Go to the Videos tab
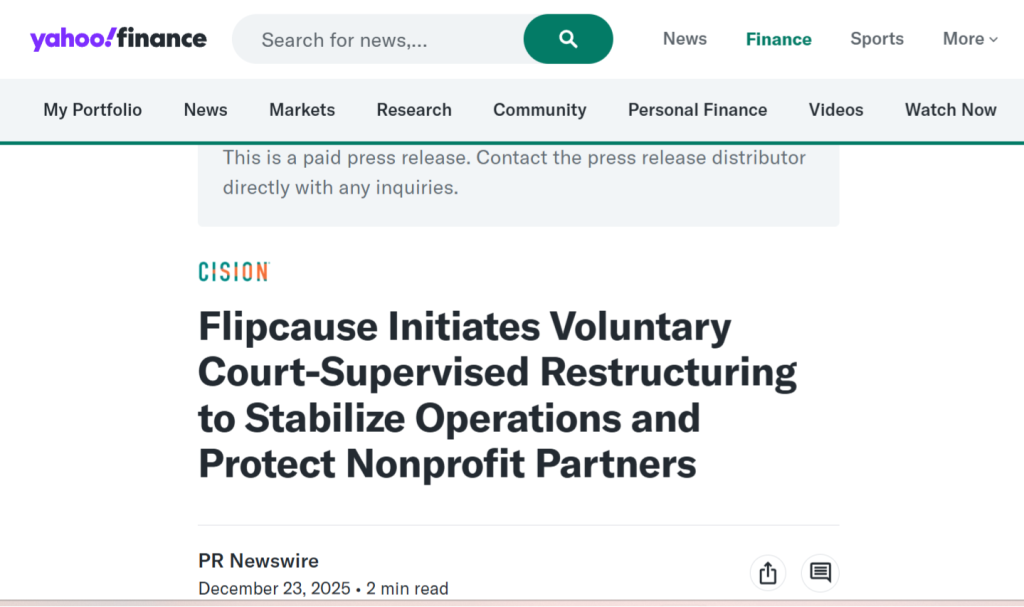1024x607 pixels. coord(836,110)
